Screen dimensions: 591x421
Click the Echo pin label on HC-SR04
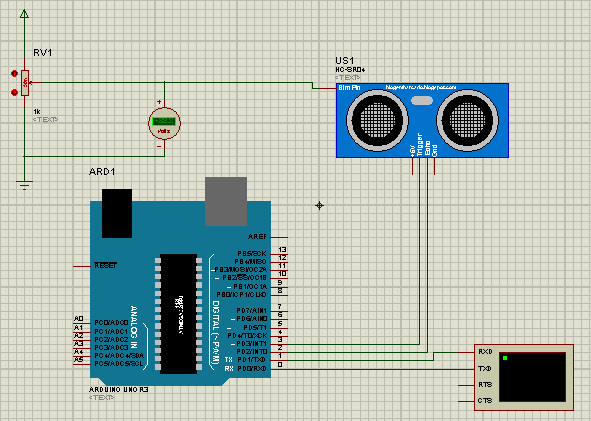coord(427,148)
